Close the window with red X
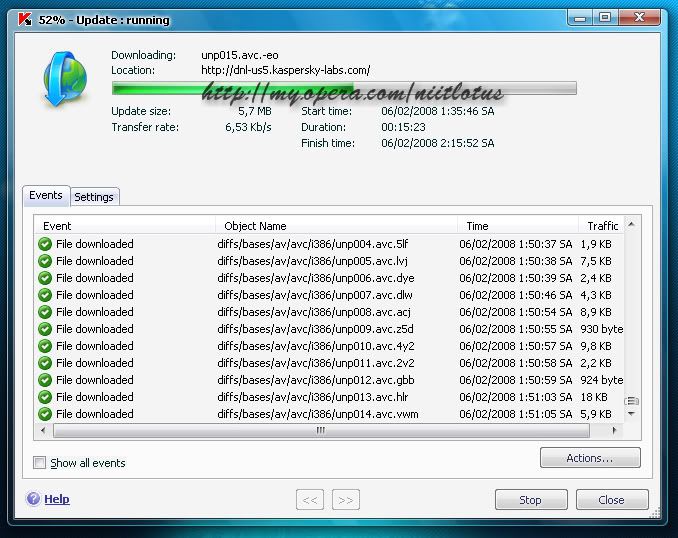This screenshot has height=538, width=678. 640,18
